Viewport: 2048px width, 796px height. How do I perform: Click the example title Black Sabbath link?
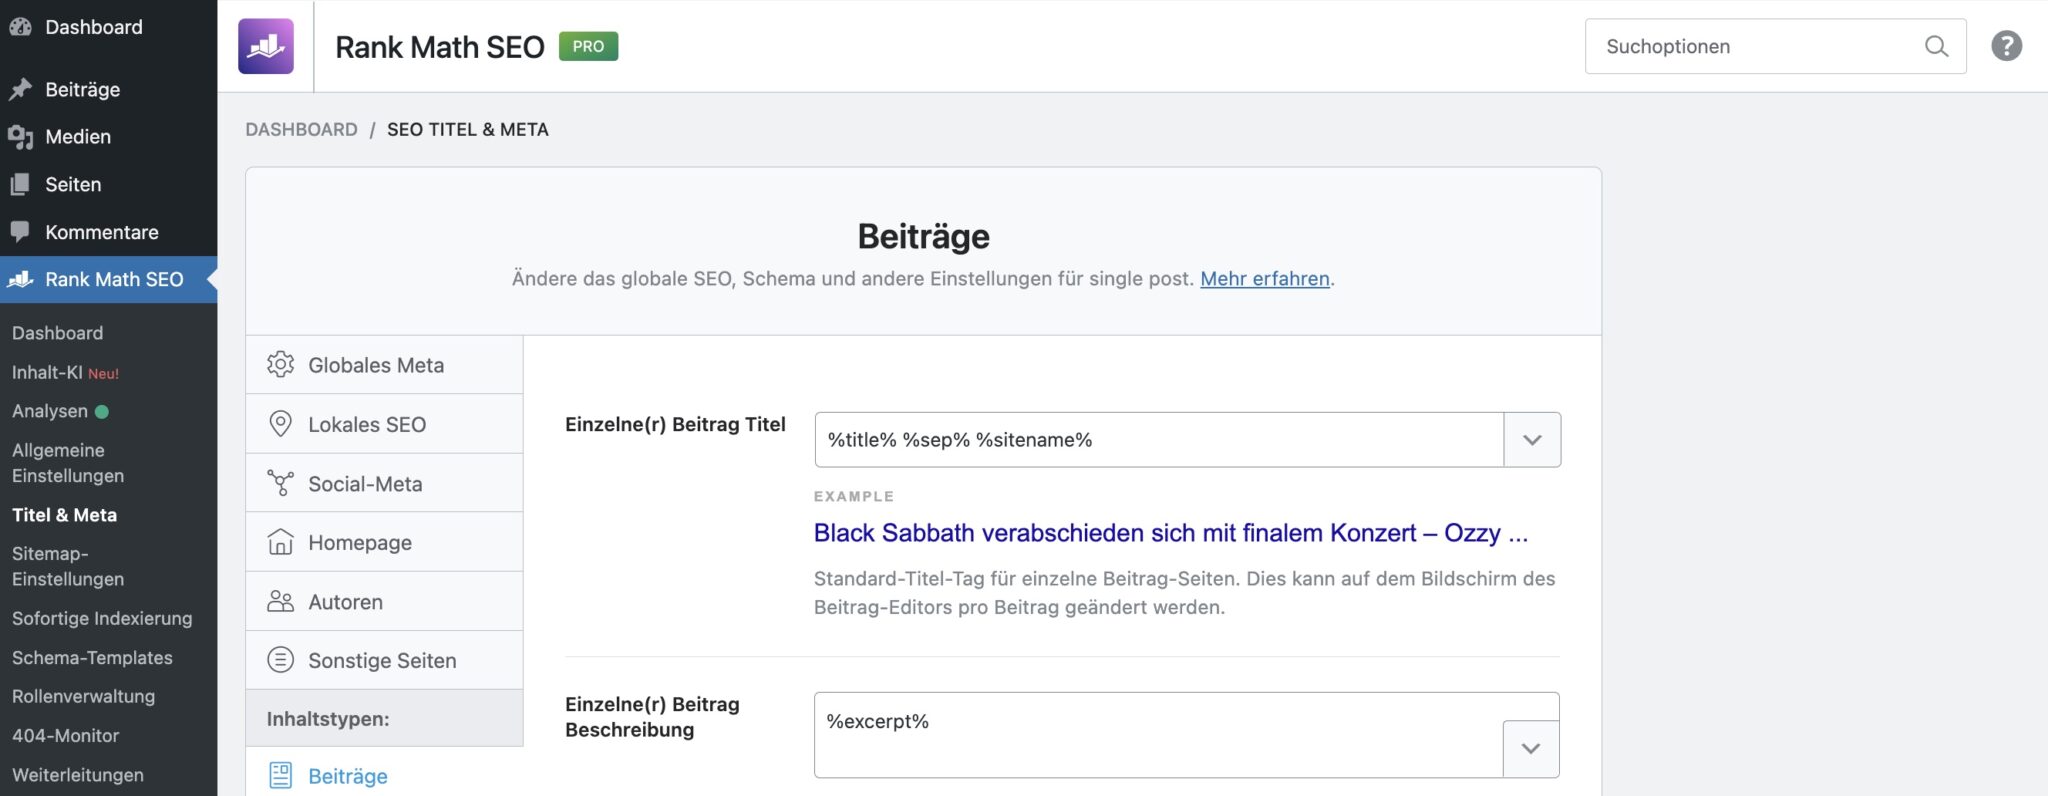click(1170, 533)
